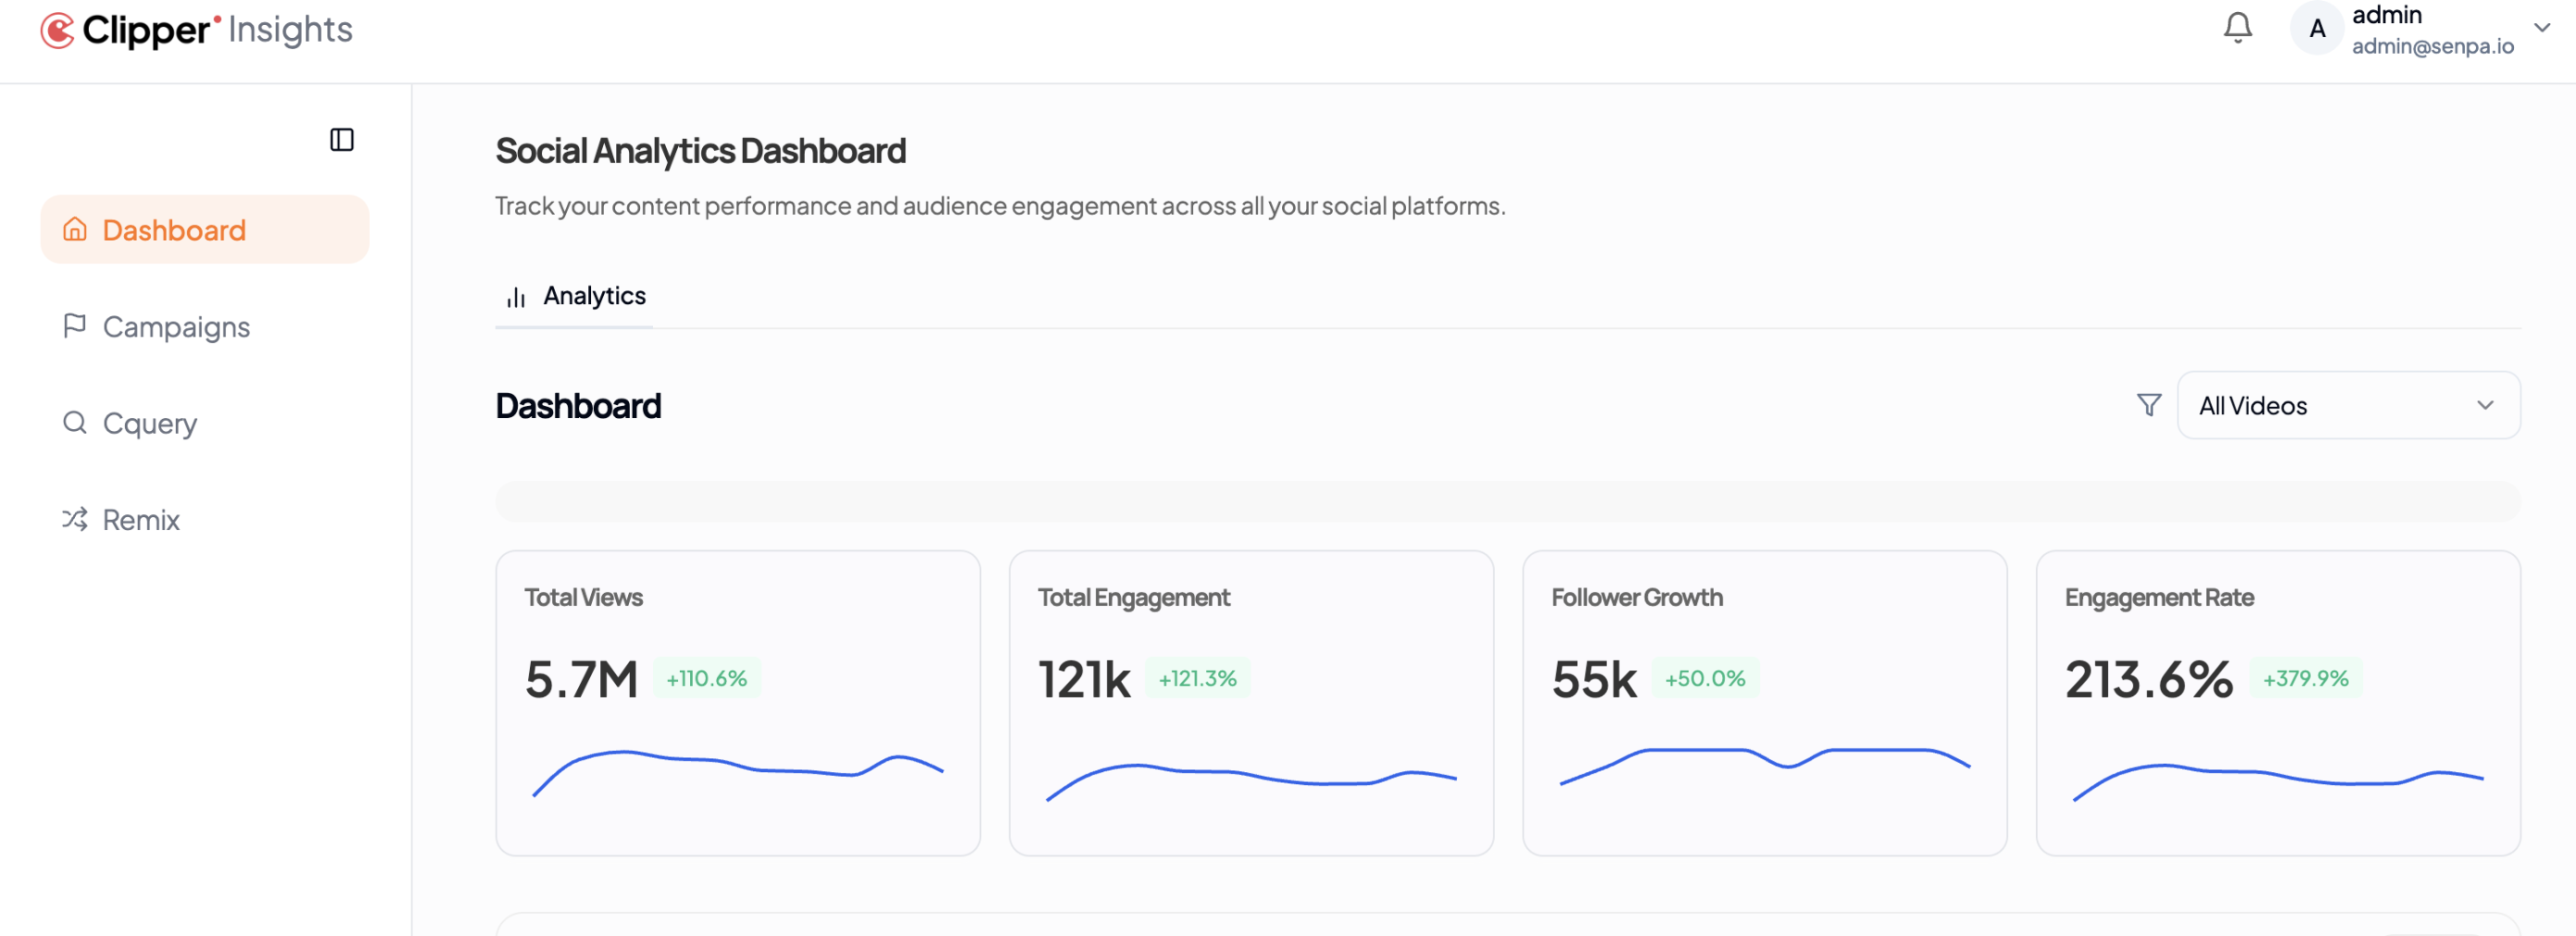Navigate to Dashboard in the sidebar
The width and height of the screenshot is (2576, 936).
click(173, 229)
